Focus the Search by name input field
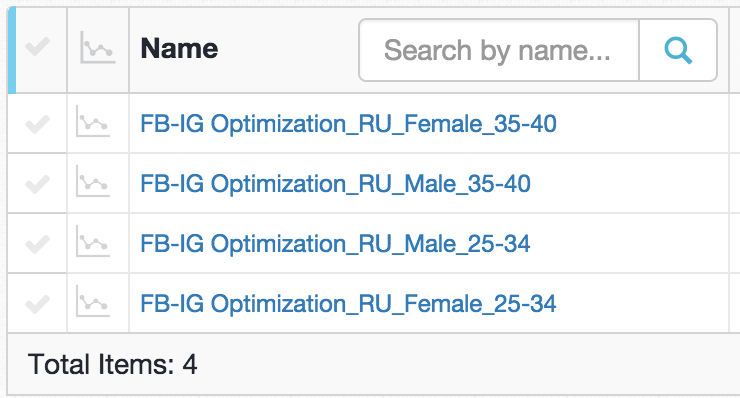Viewport: 740px width, 398px height. [498, 50]
